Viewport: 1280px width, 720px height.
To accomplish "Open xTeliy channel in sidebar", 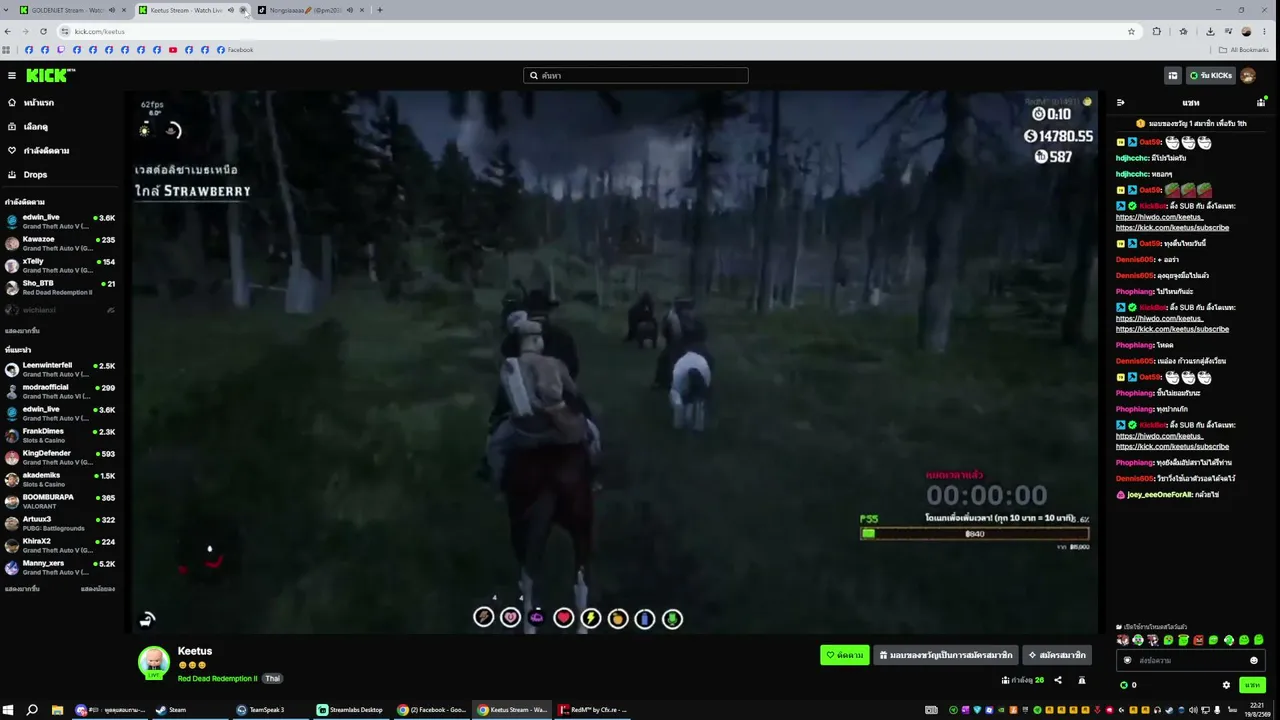I will pos(60,265).
